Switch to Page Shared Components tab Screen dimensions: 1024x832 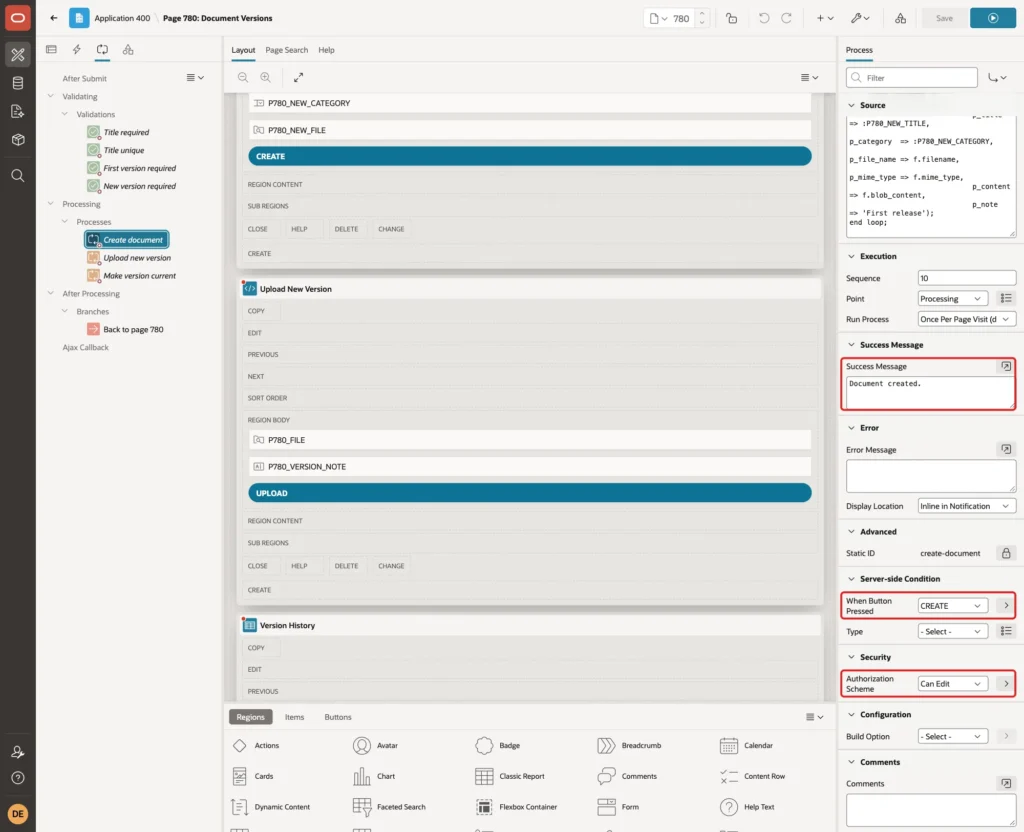point(128,50)
